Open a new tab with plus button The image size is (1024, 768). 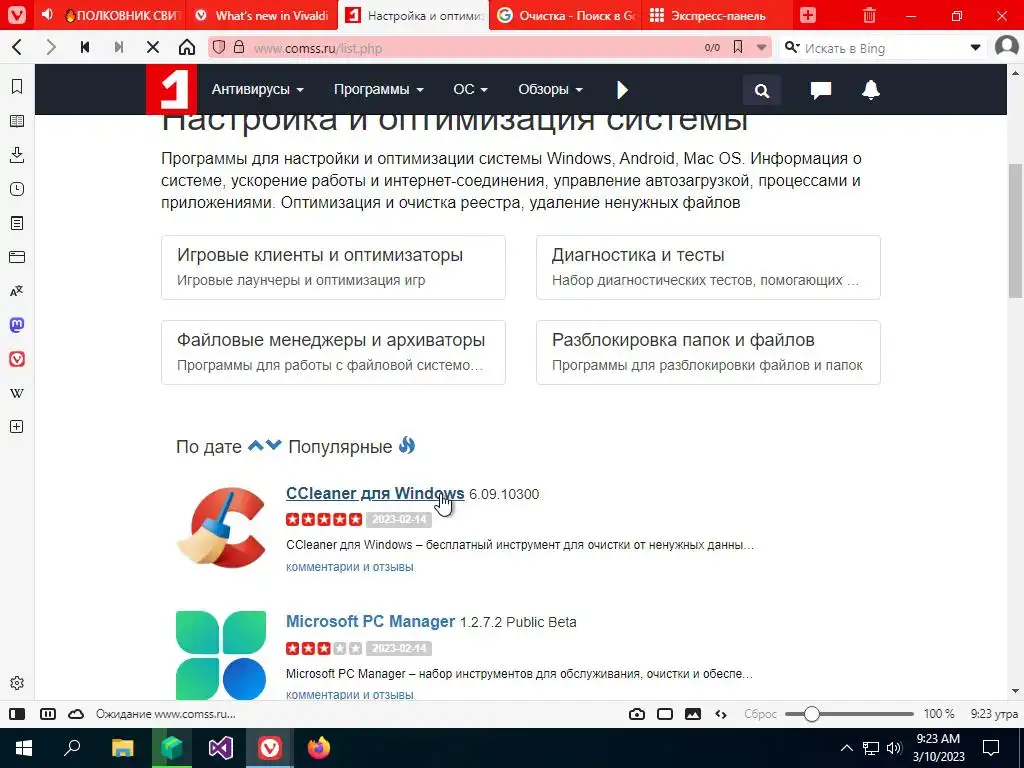click(808, 15)
